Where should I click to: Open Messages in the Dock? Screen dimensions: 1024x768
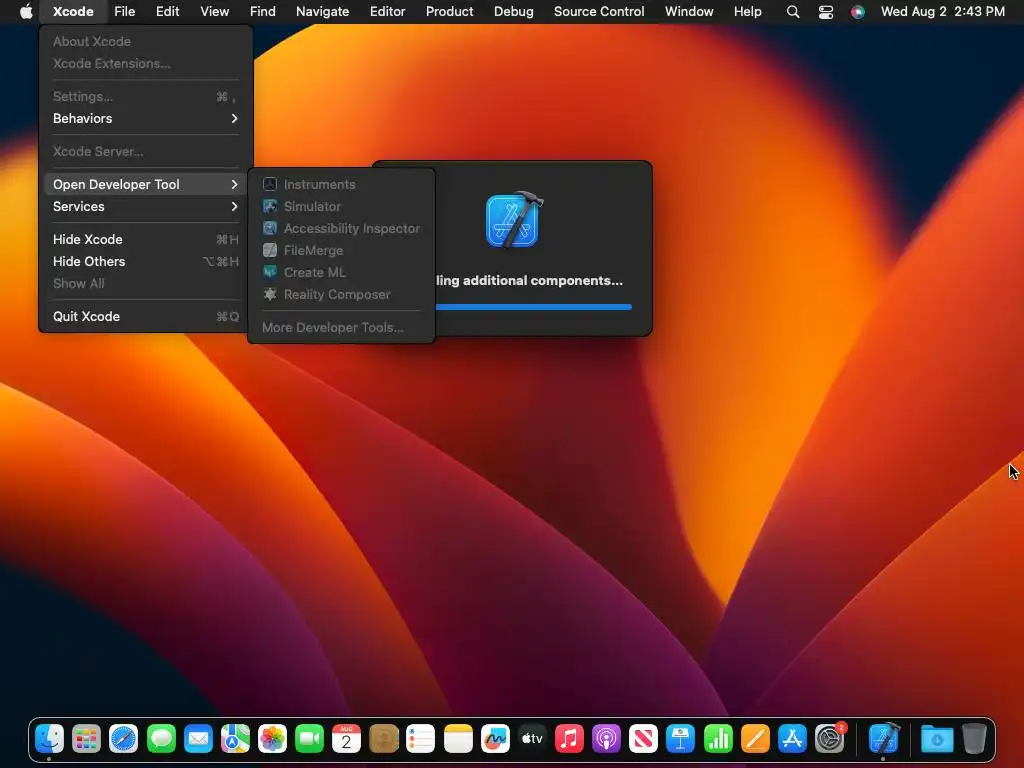click(x=161, y=739)
